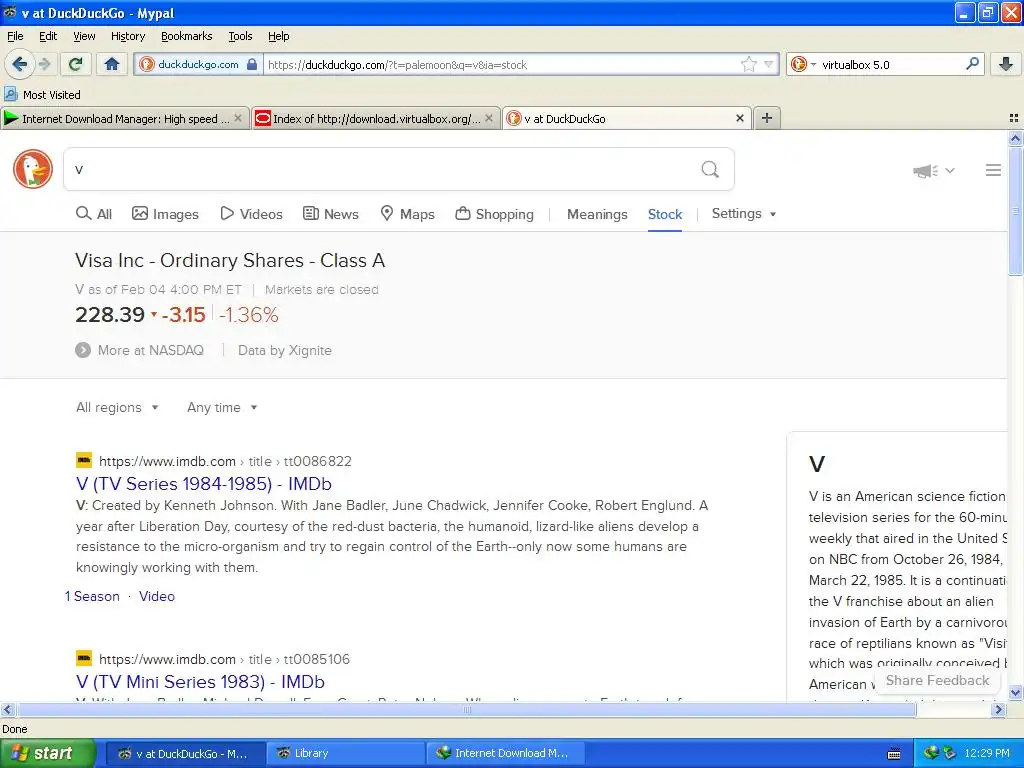
Task: Open the File menu
Action: coord(15,36)
